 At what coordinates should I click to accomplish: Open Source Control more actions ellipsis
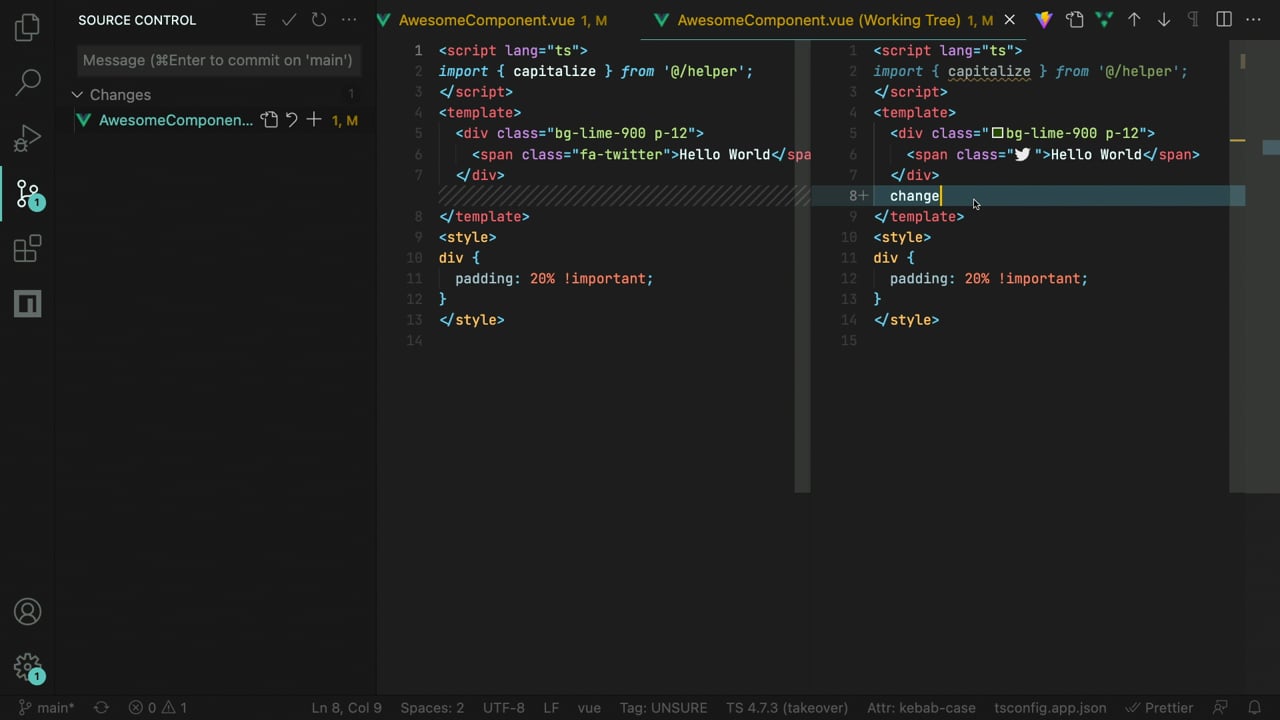coord(348,20)
